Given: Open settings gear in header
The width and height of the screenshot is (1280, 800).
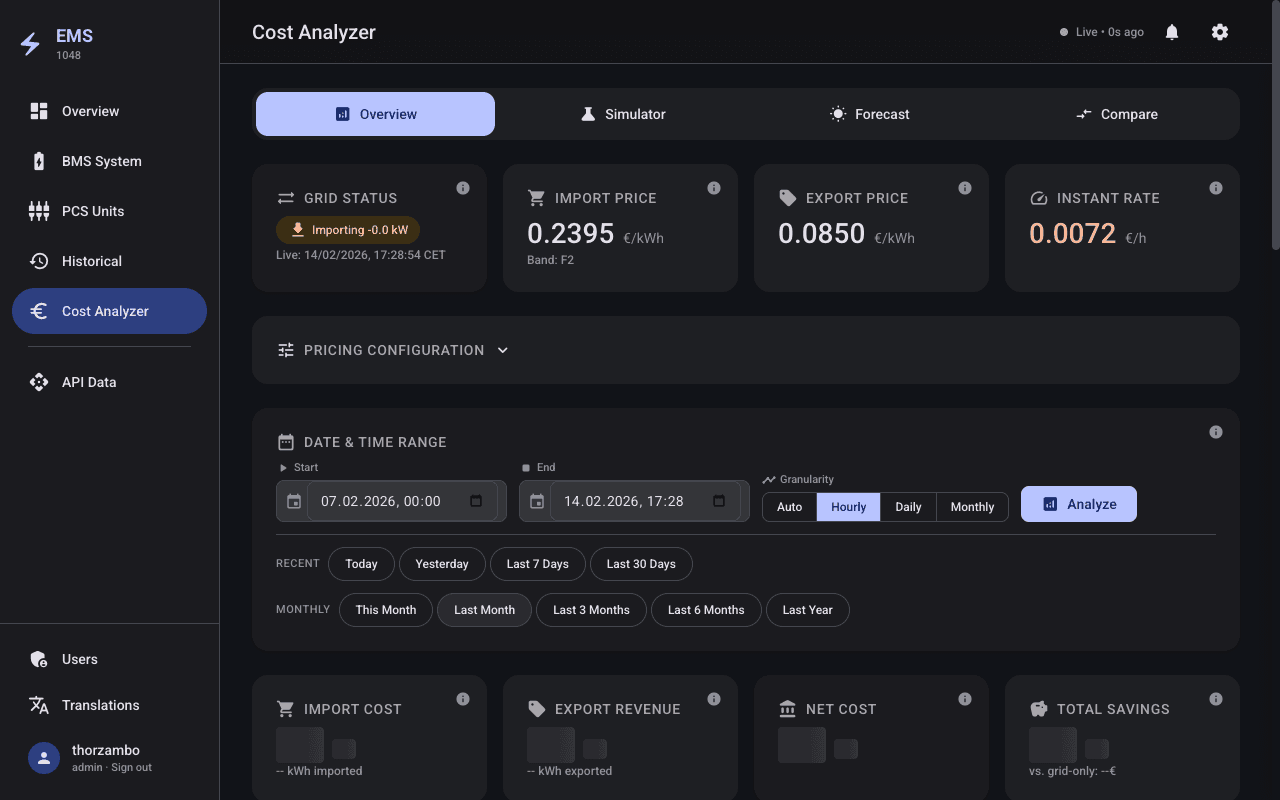Looking at the screenshot, I should (1220, 32).
